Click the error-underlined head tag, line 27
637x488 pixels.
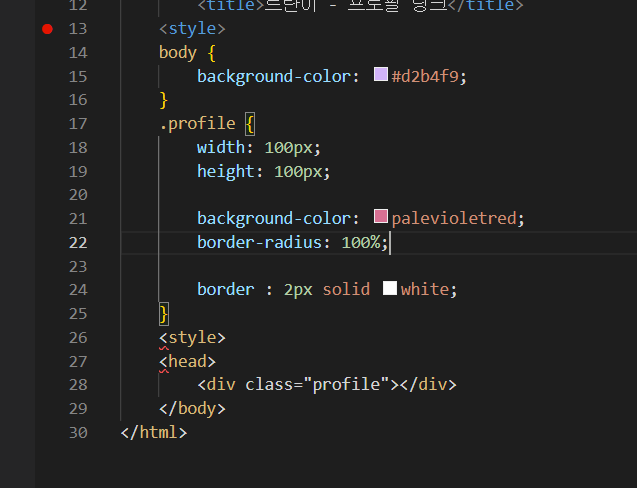point(187,362)
